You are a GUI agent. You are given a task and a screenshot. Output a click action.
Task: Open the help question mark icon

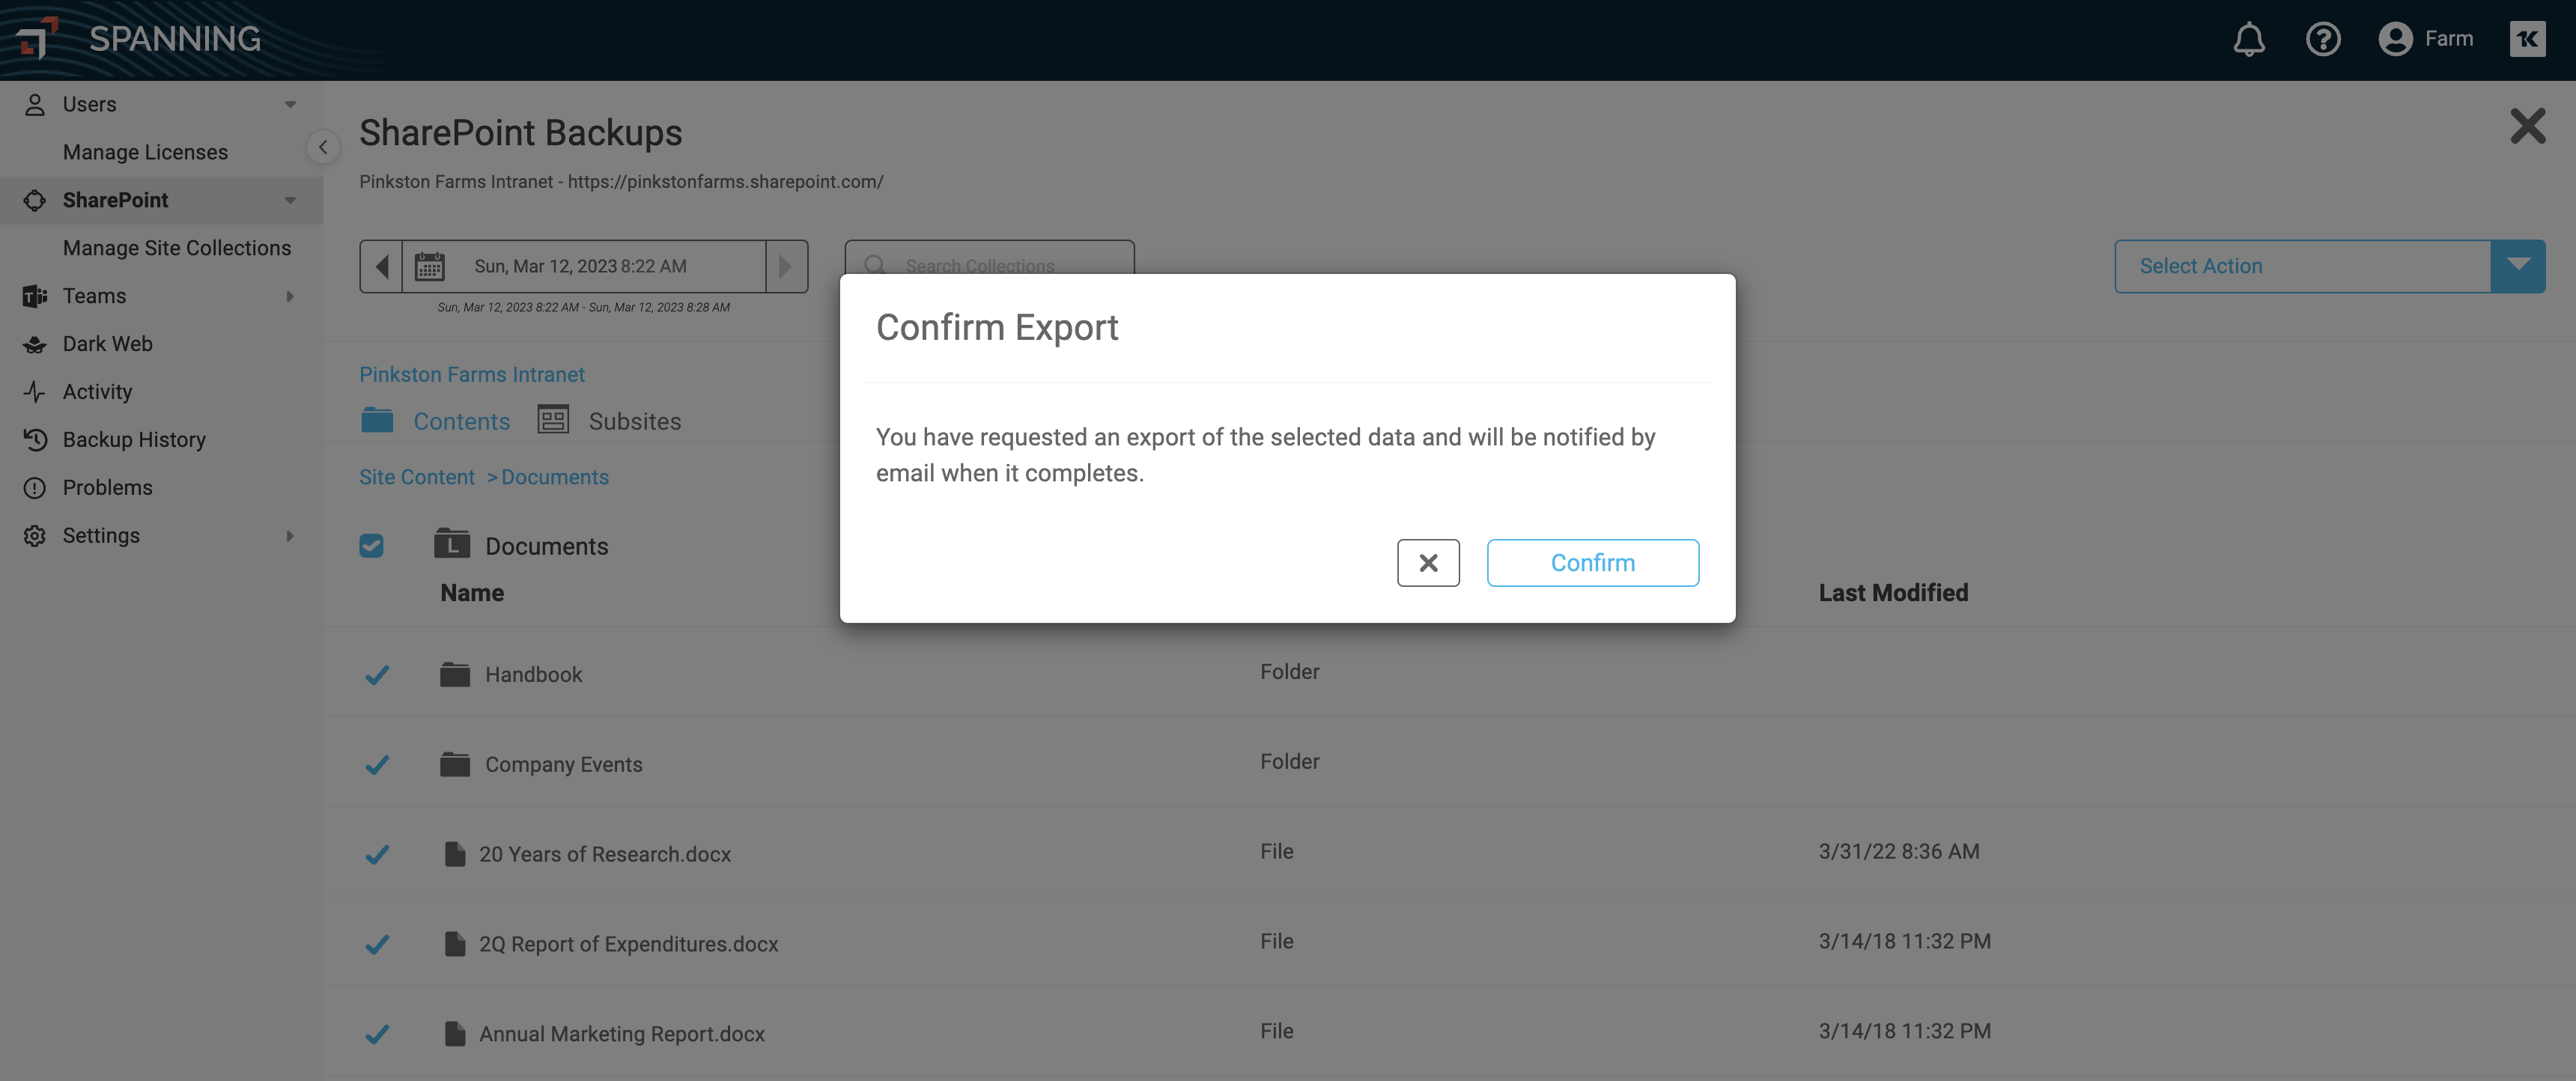(x=2322, y=39)
